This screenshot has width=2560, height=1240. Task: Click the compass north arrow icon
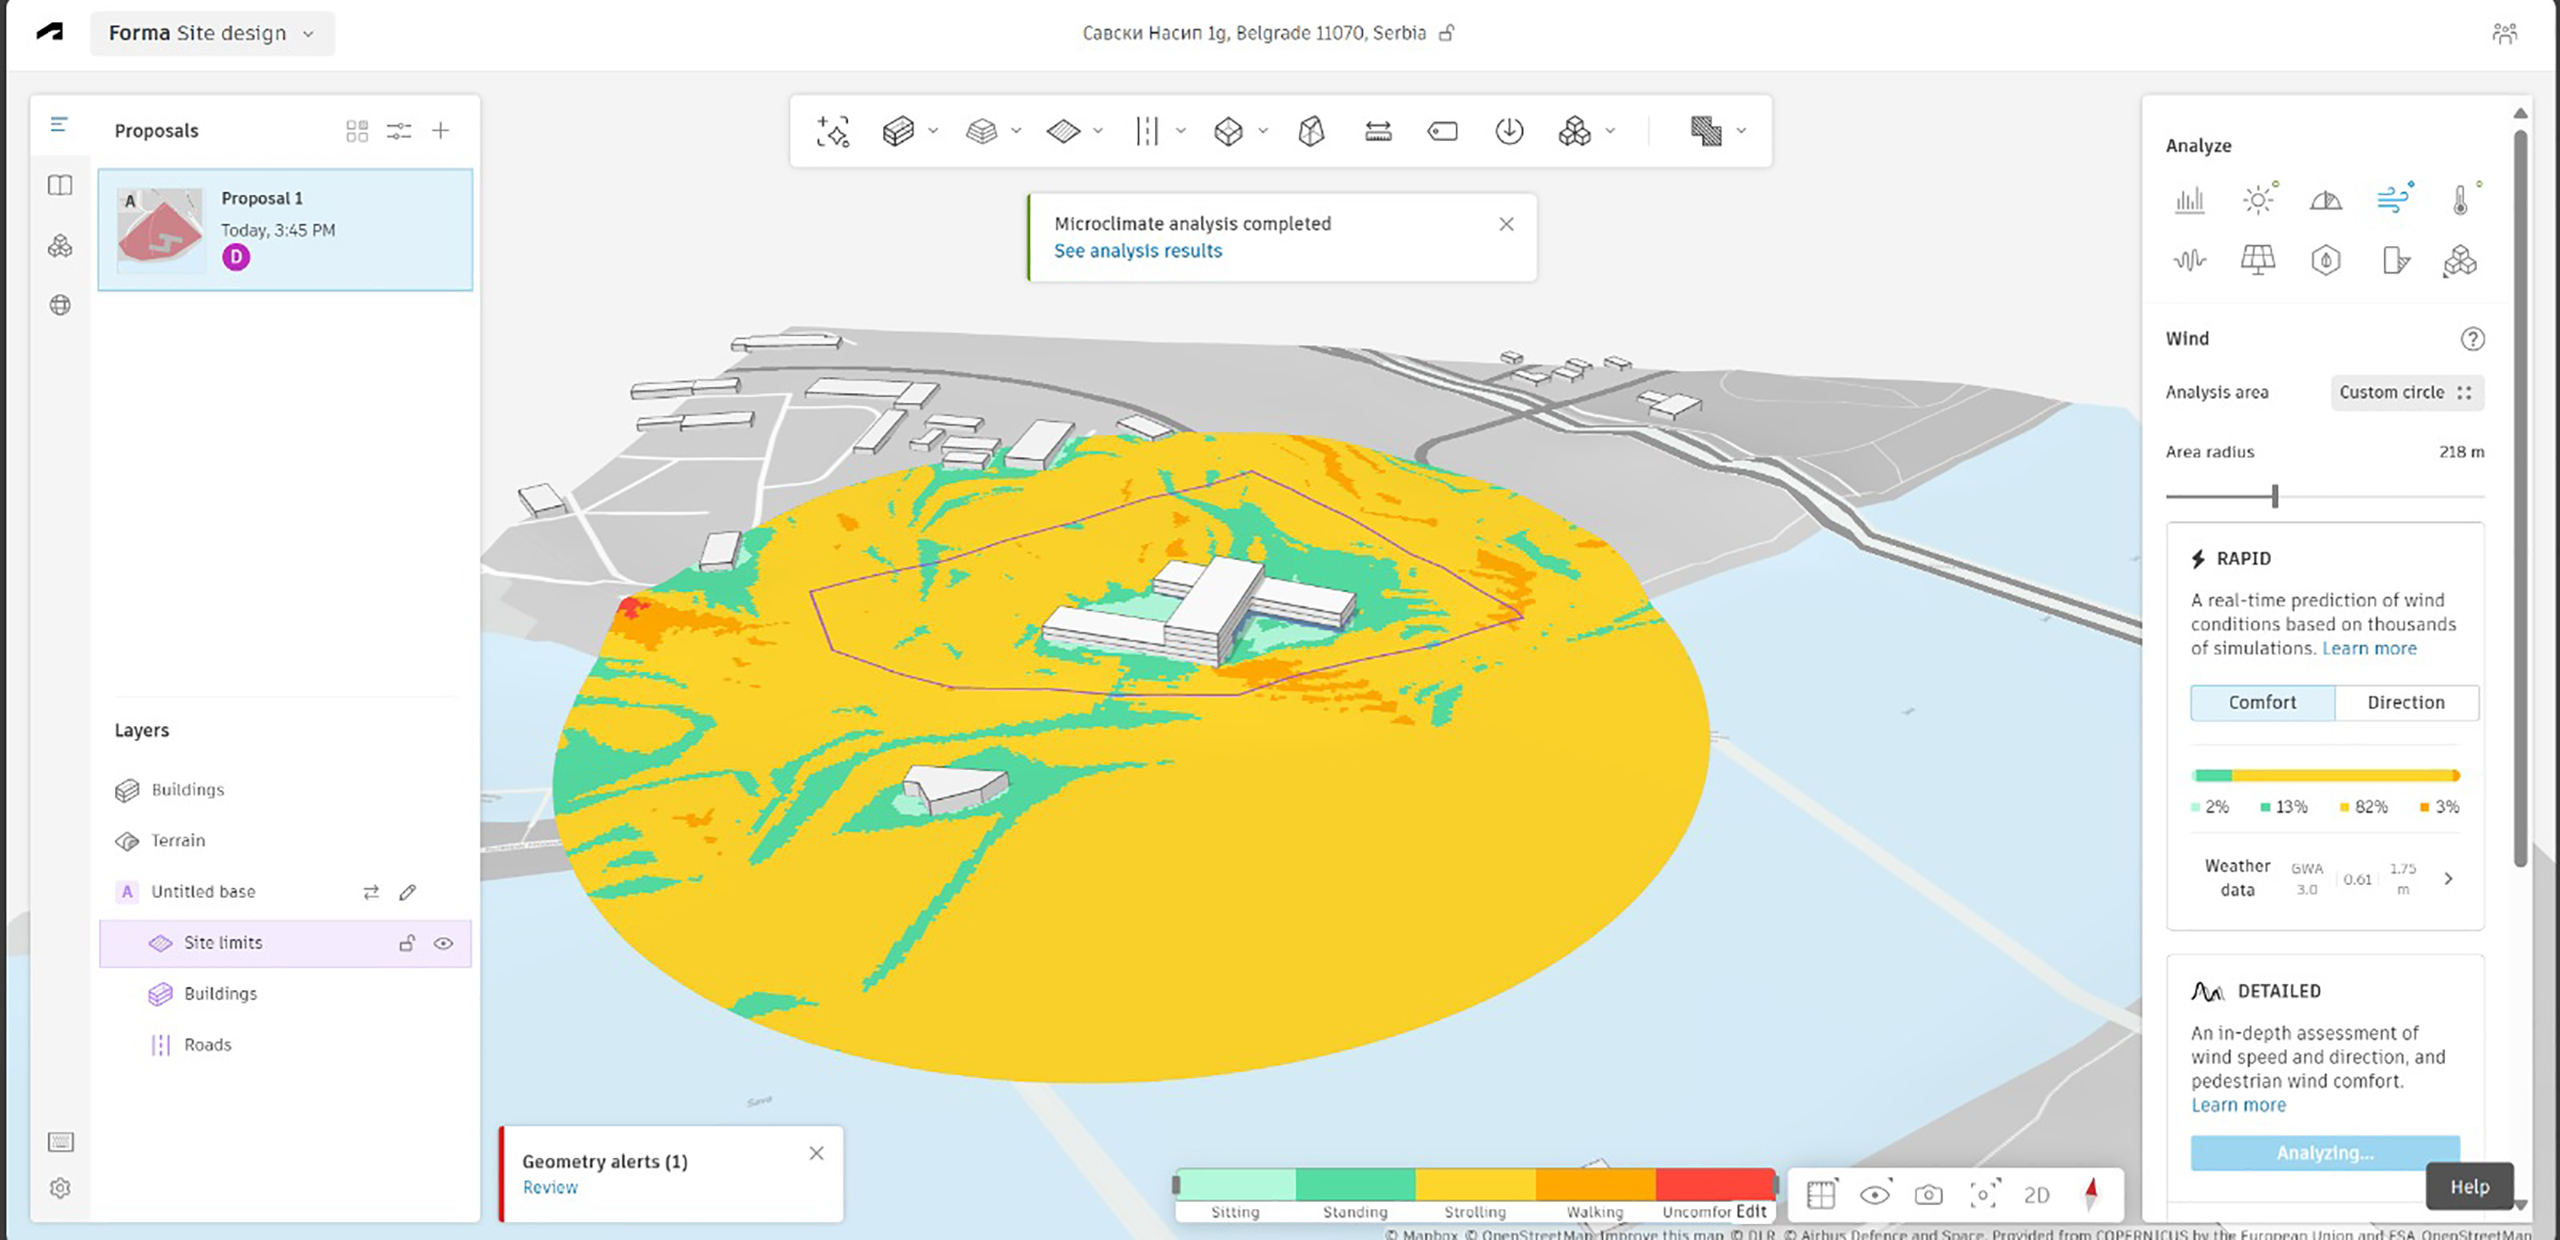[2090, 1193]
